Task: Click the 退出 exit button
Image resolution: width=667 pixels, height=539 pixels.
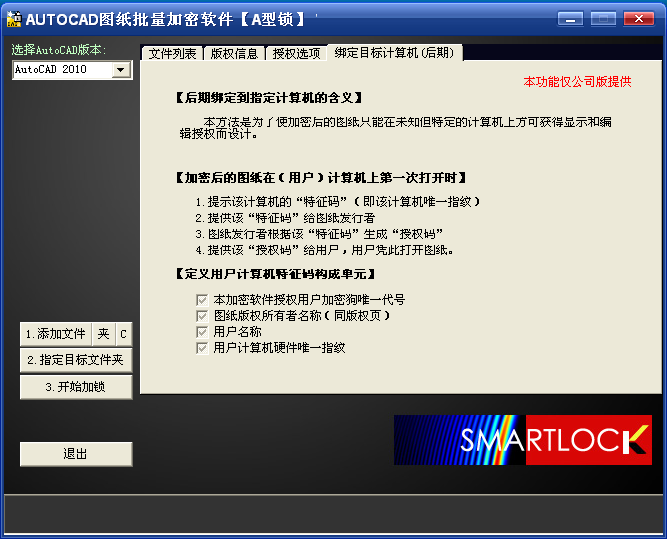Action: pos(76,454)
